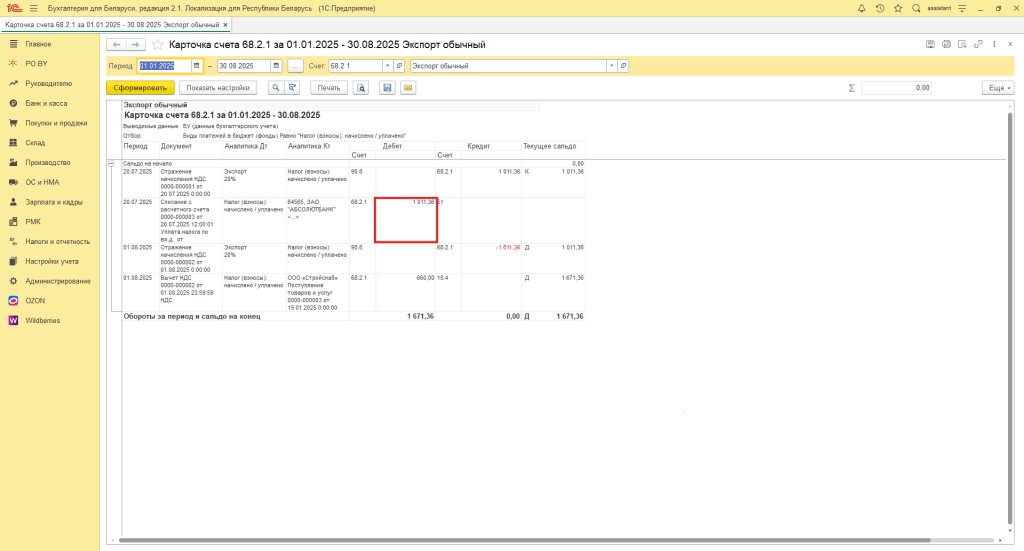Click the find magnifier toolbar icon

tap(276, 87)
